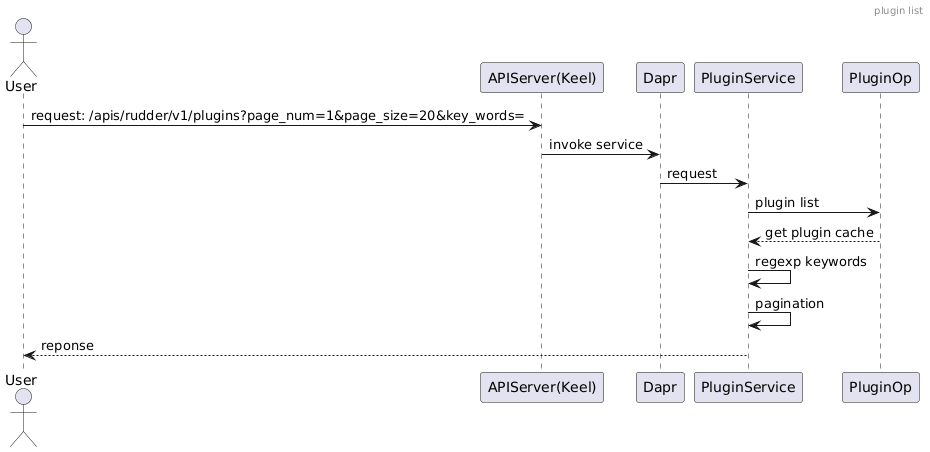Select the 'regexp keywords' self-message label
The height and width of the screenshot is (452, 930).
point(811,261)
